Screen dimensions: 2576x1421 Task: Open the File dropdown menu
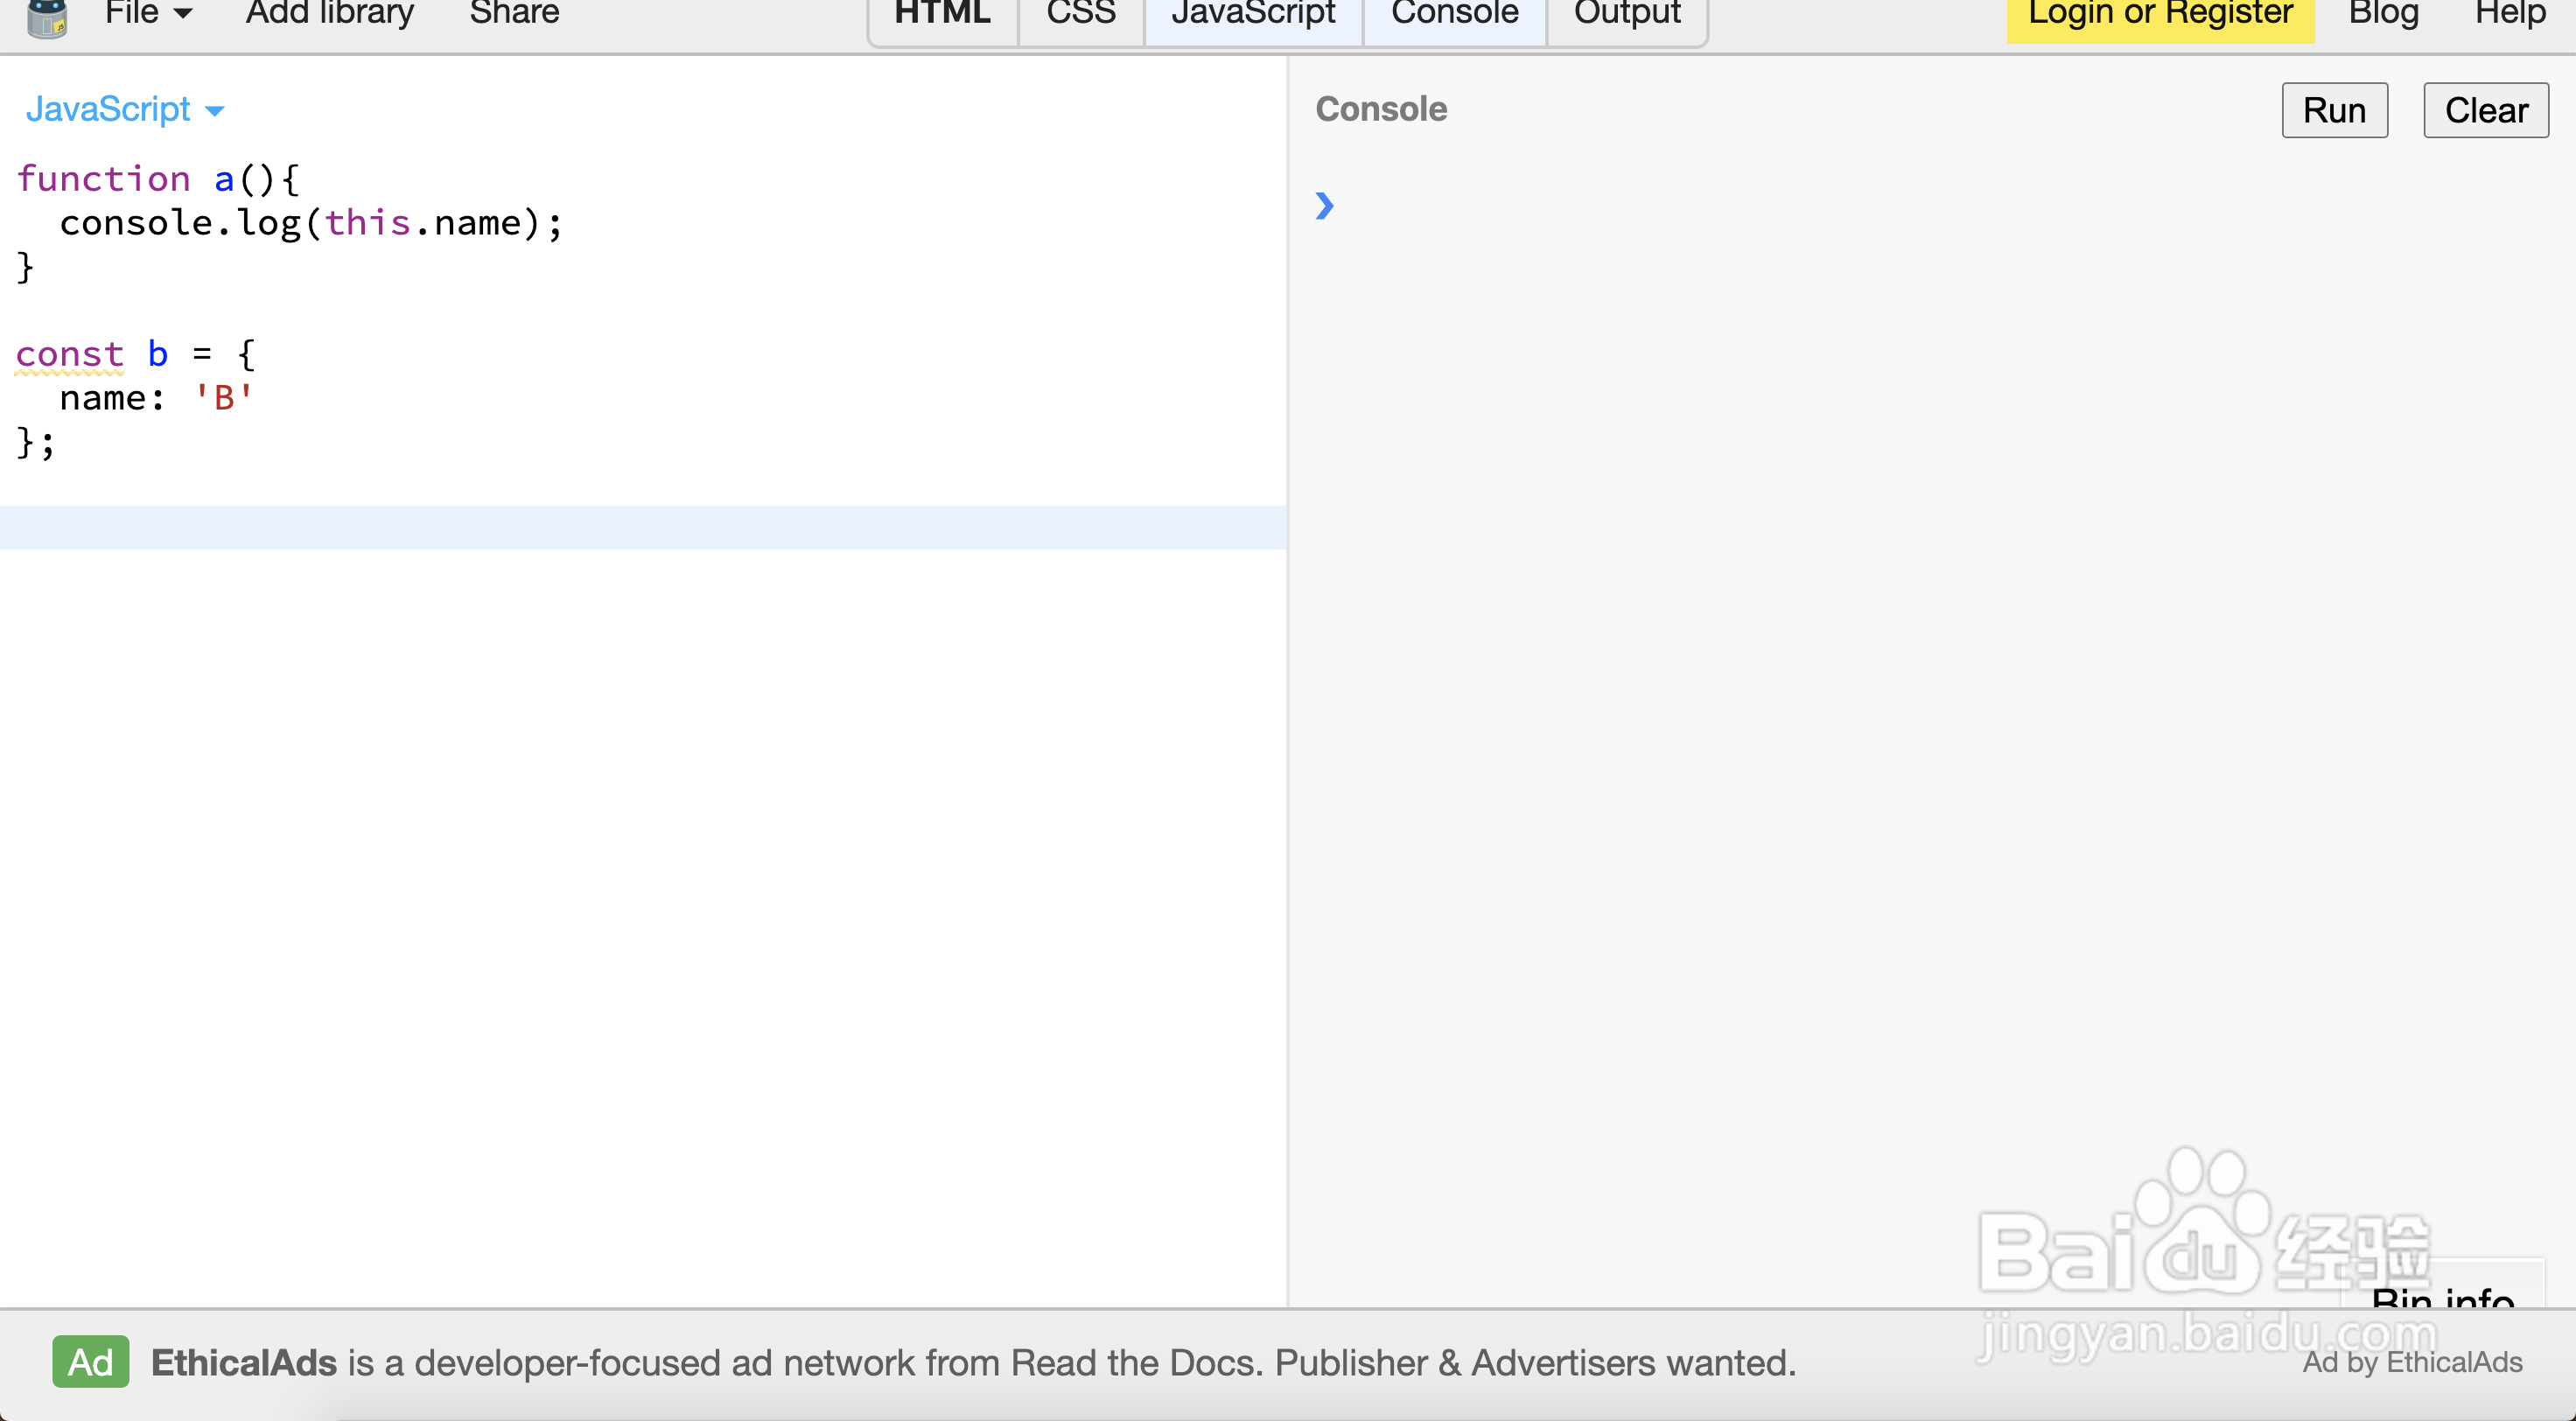[x=148, y=14]
